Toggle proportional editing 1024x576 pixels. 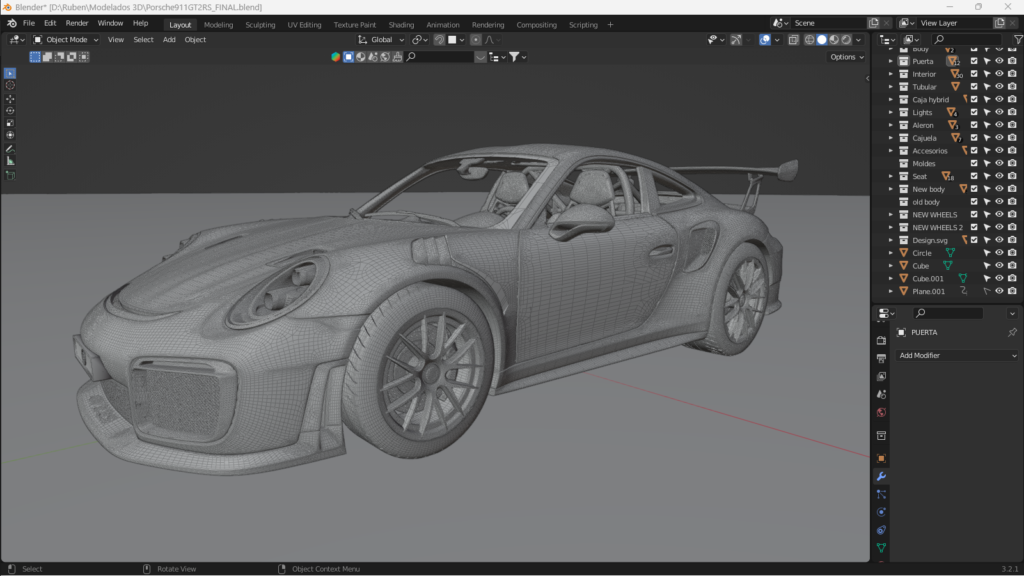475,40
